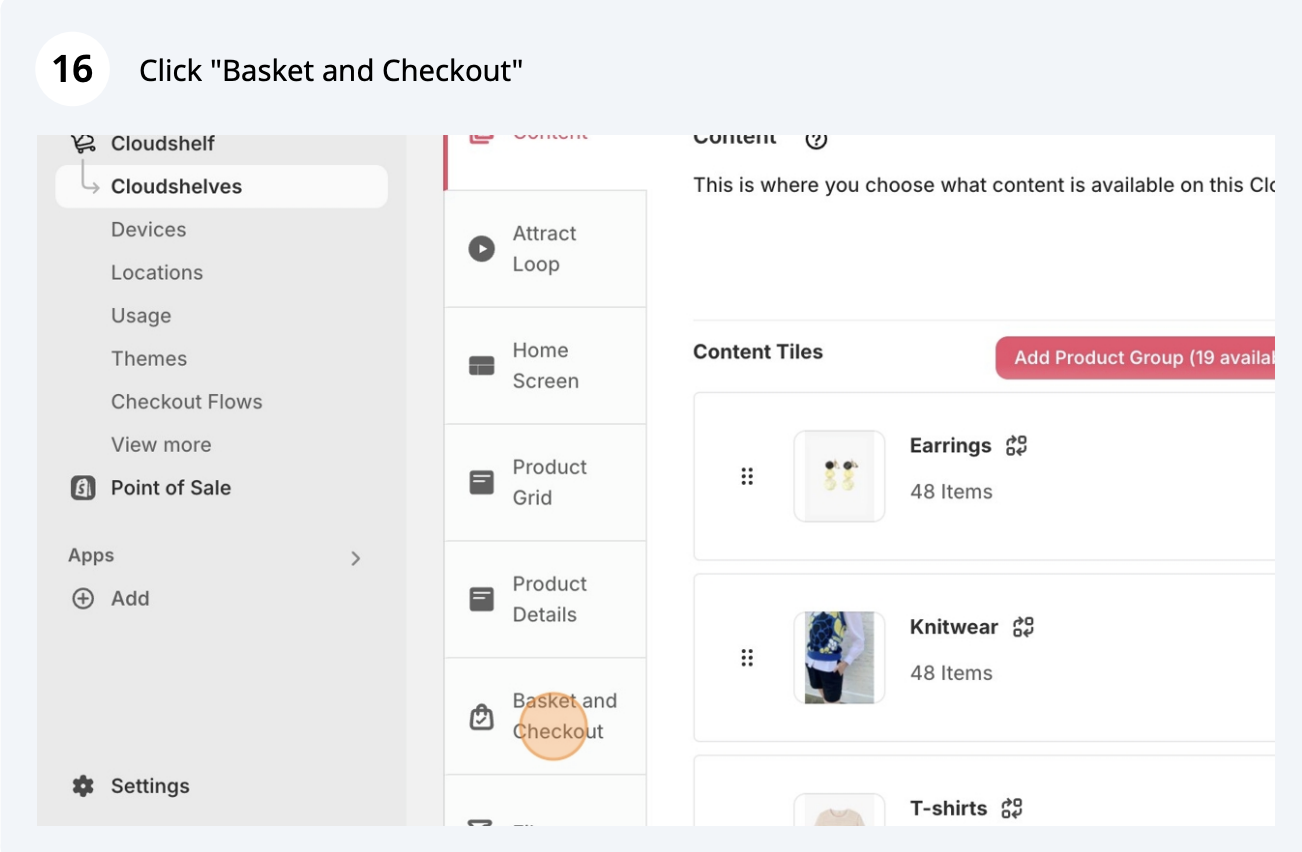Click the Point of Sale icon

tap(83, 488)
